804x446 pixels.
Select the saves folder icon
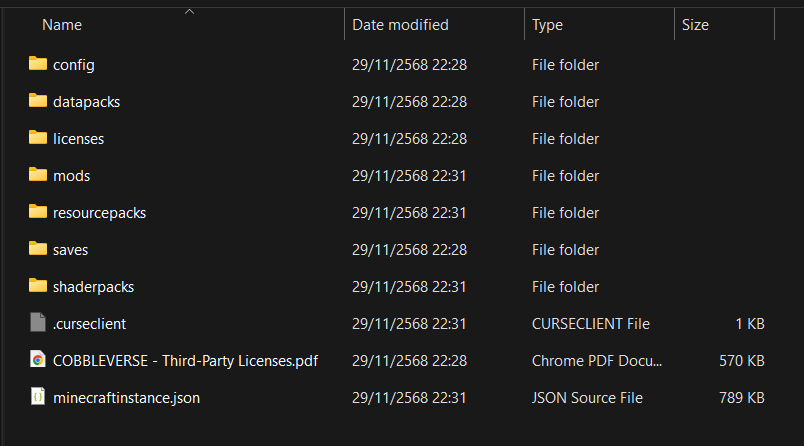tap(38, 249)
